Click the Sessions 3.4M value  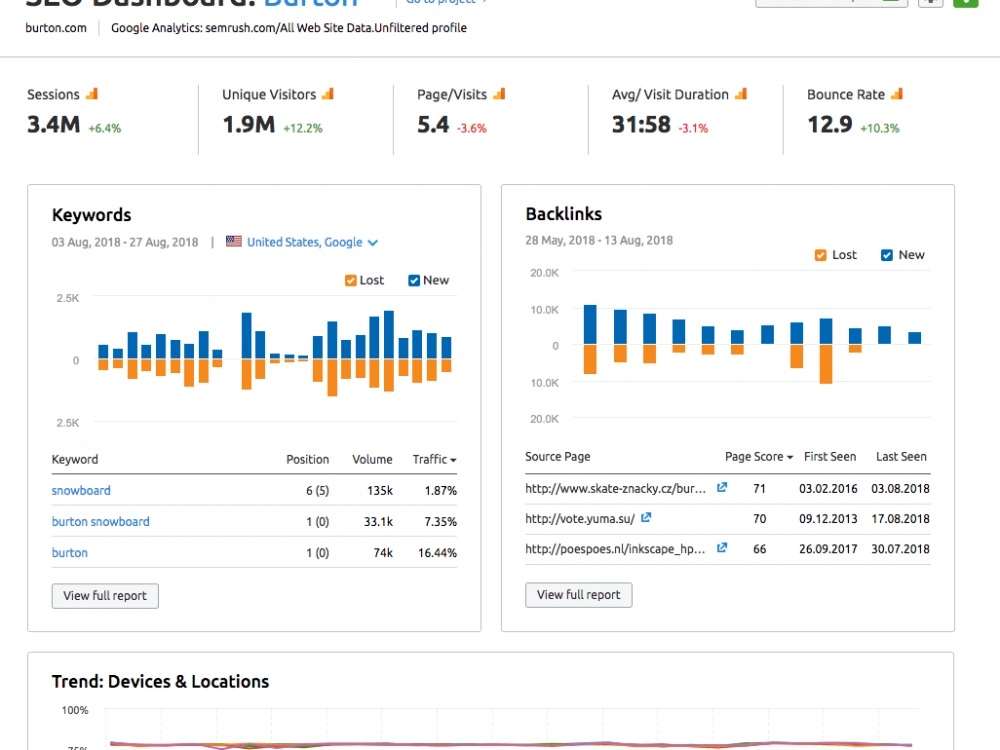click(x=54, y=124)
